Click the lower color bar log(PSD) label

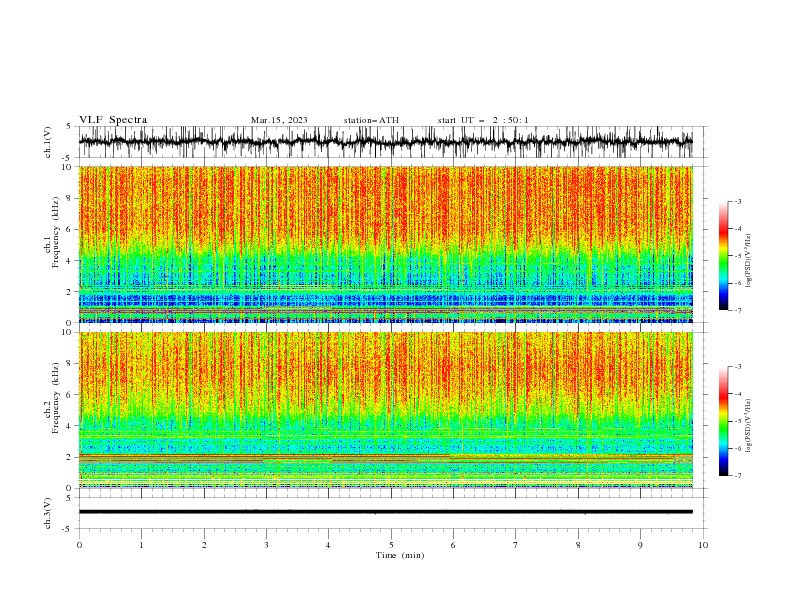point(749,425)
